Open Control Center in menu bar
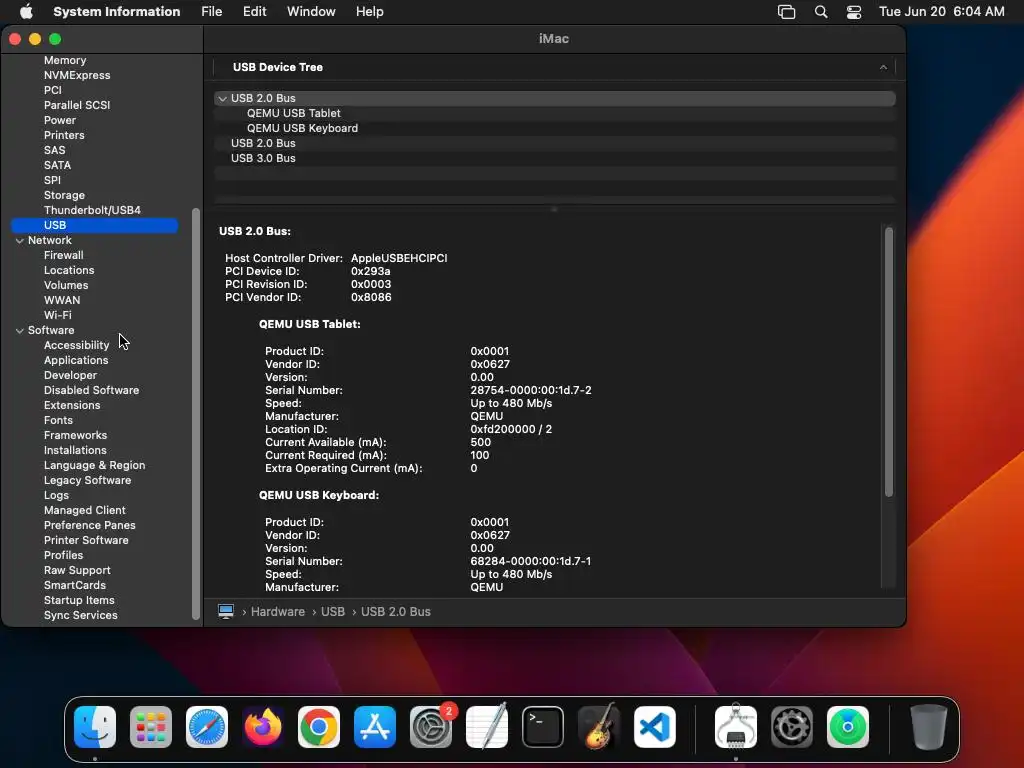 [x=854, y=12]
